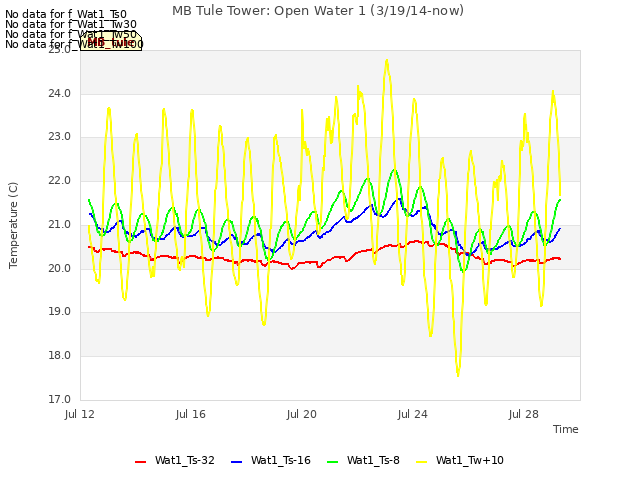Click the 18.0 y-axis tick label
This screenshot has width=640, height=480.
[60, 356]
